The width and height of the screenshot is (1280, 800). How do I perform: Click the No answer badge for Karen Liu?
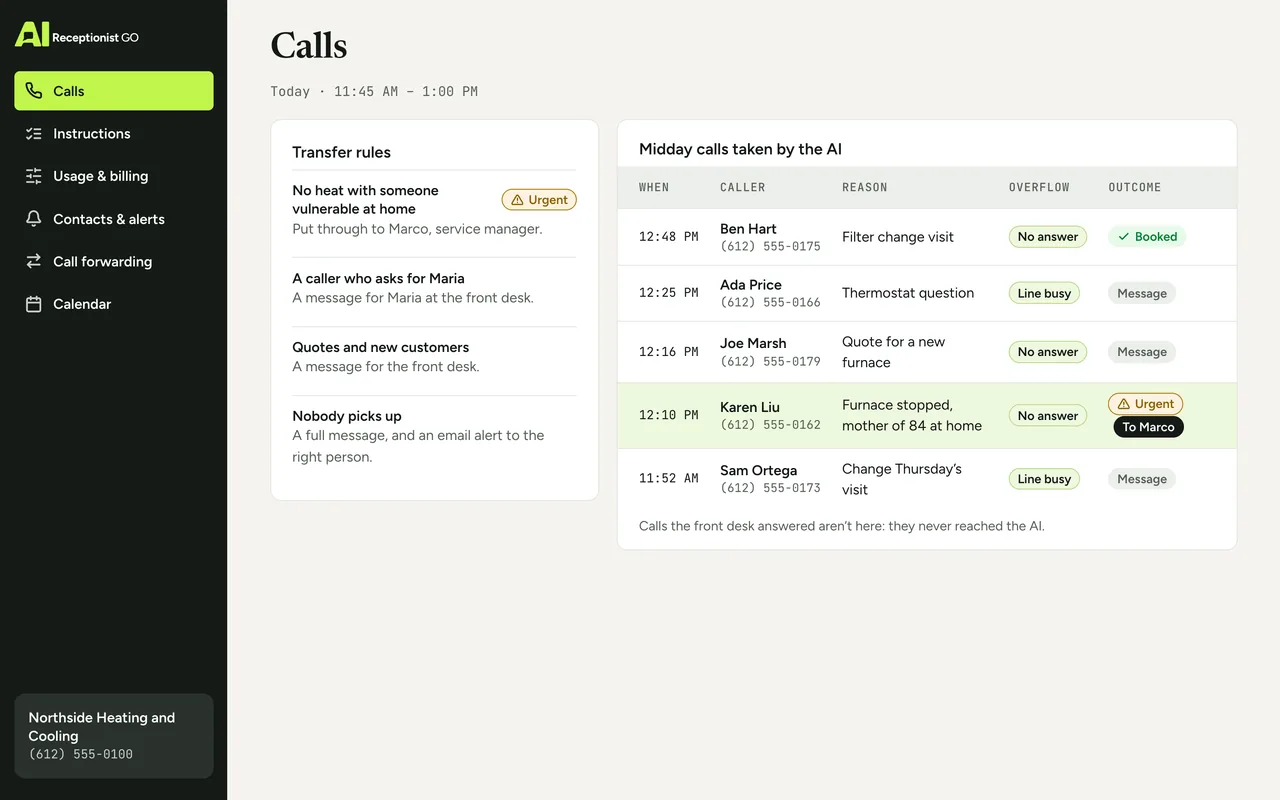[x=1048, y=416]
